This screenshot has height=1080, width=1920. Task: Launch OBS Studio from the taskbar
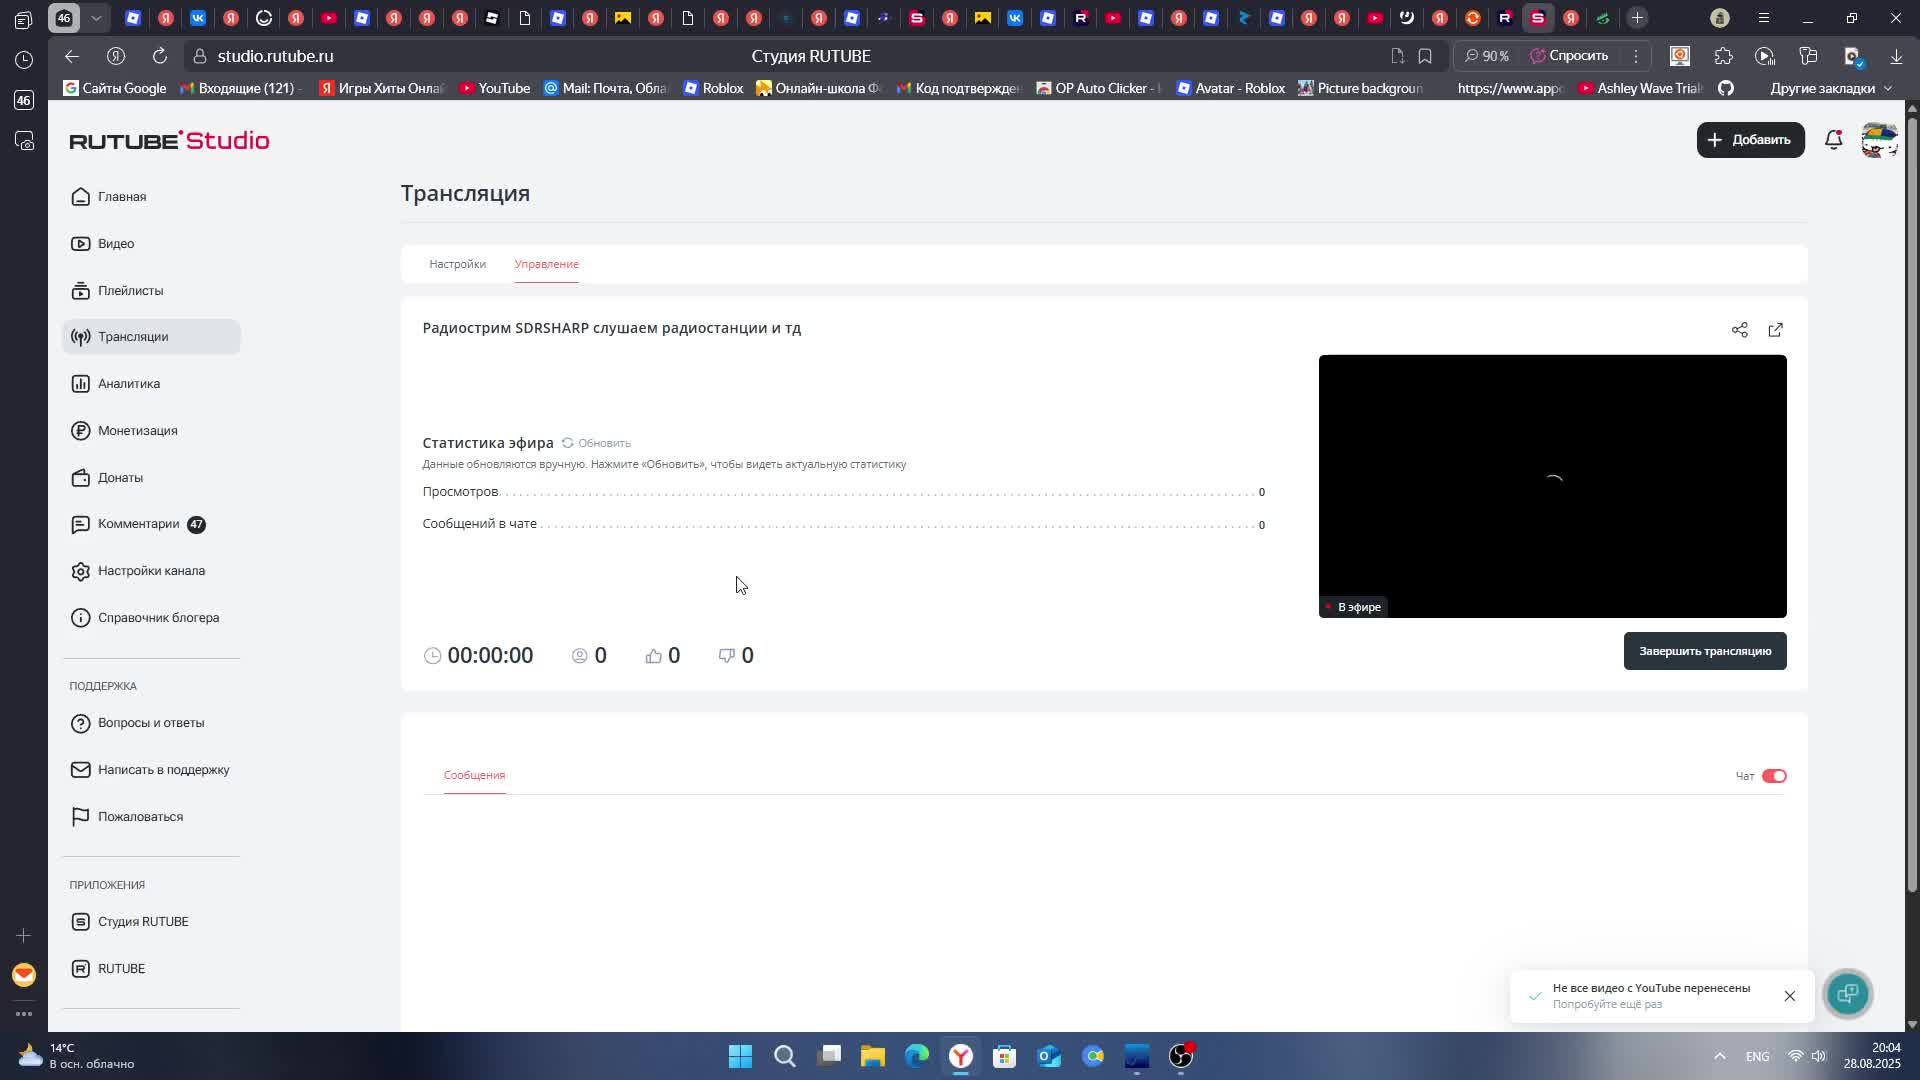pos(1182,1056)
